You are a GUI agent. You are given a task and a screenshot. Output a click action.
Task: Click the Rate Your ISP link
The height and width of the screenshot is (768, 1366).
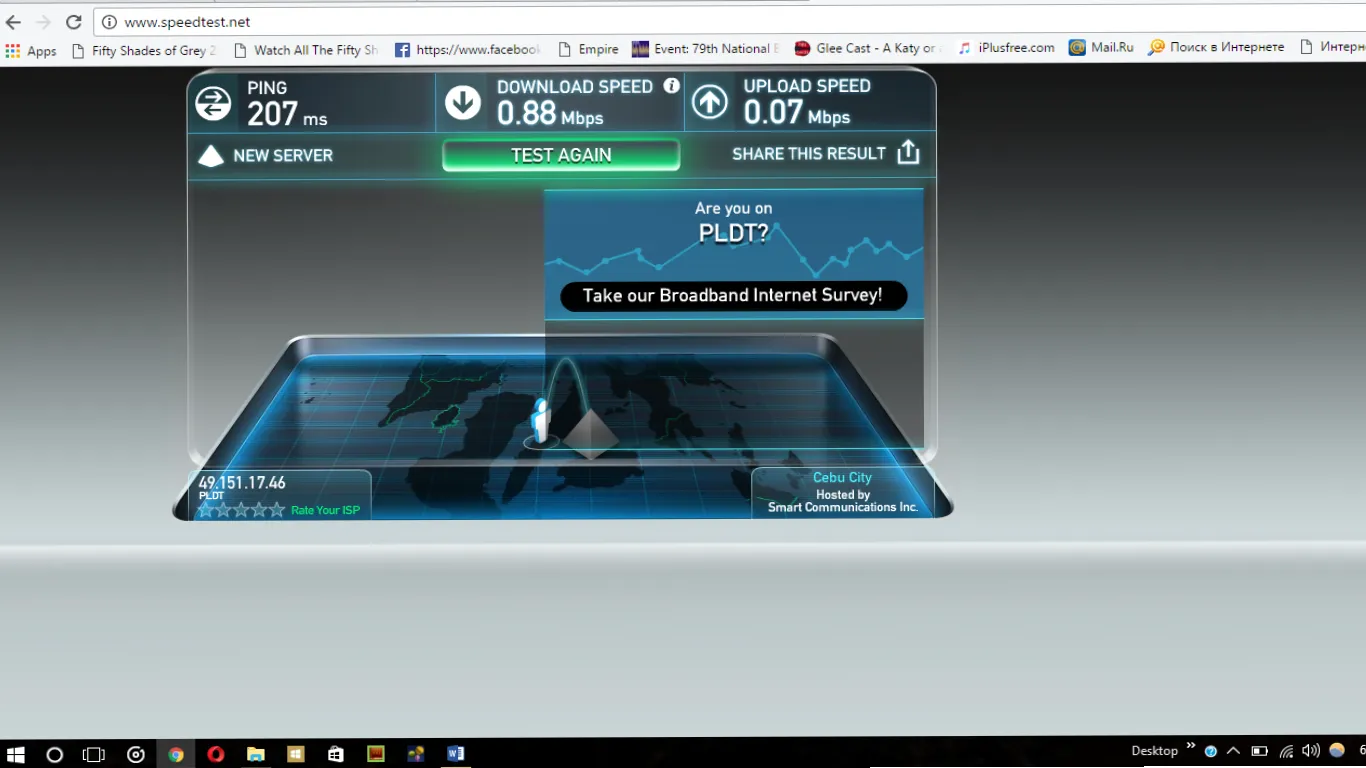pyautogui.click(x=325, y=511)
